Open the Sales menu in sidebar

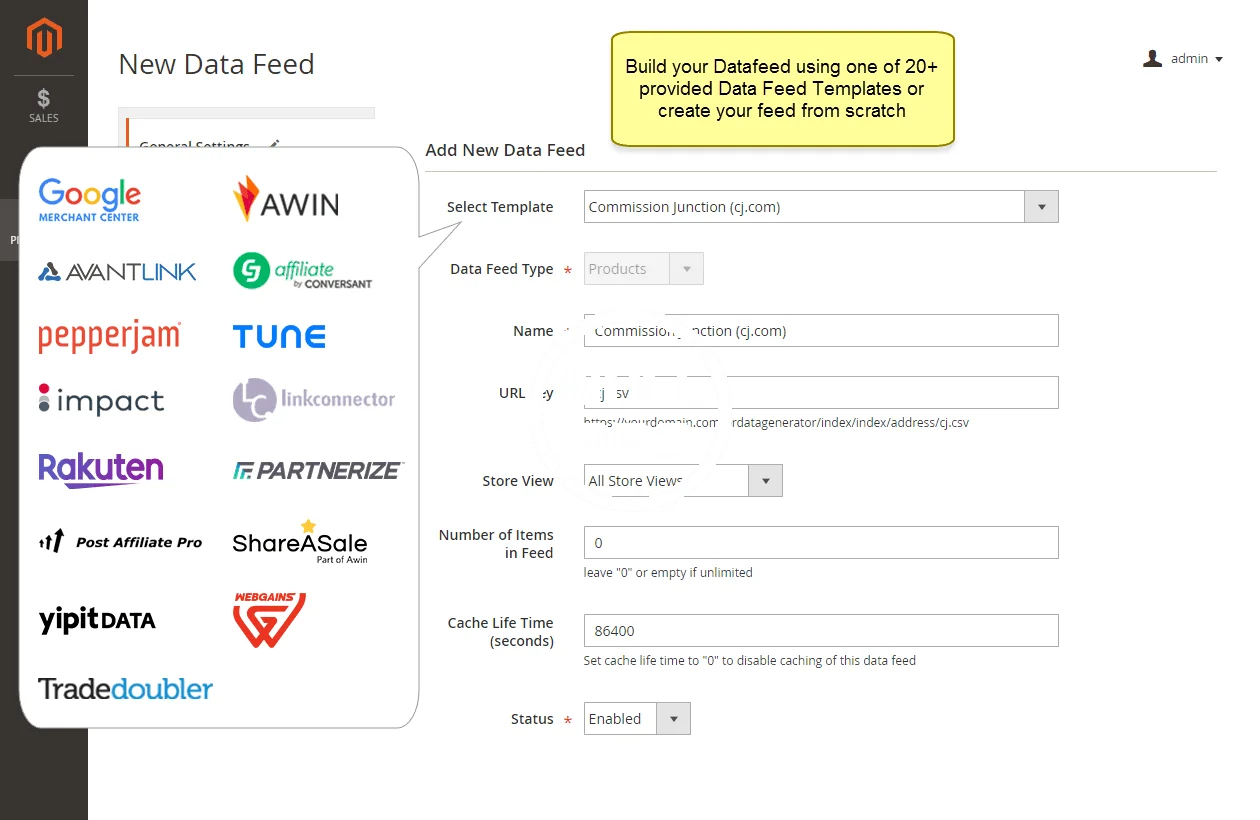[44, 106]
